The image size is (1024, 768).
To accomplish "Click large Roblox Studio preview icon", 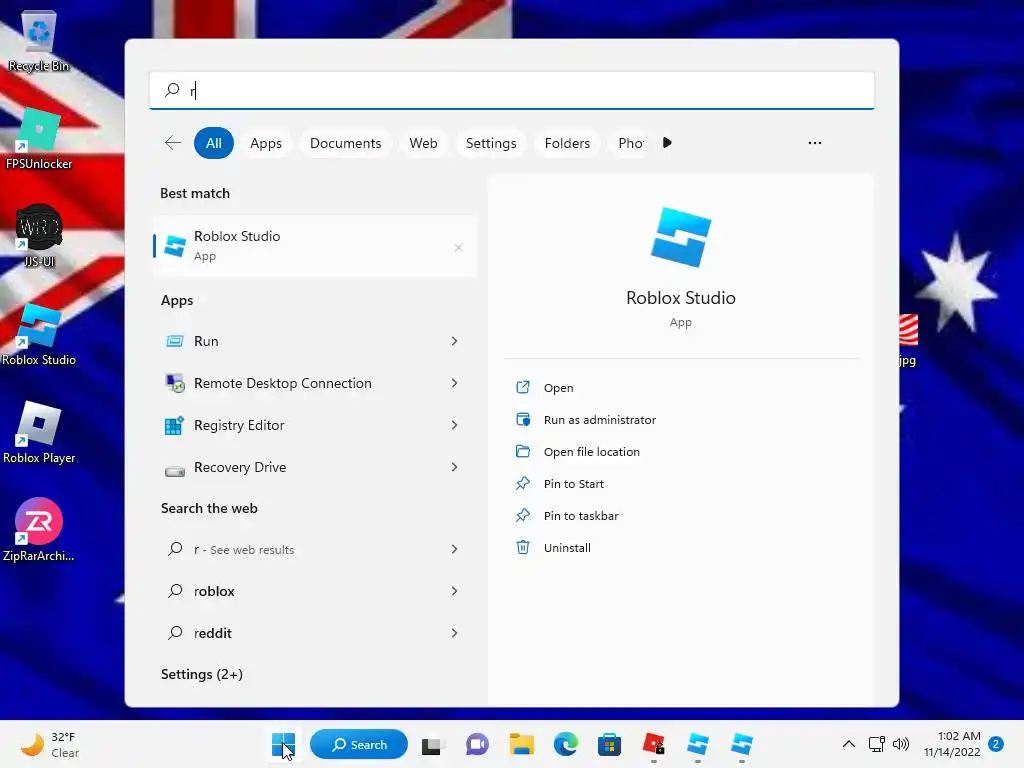I will (680, 237).
